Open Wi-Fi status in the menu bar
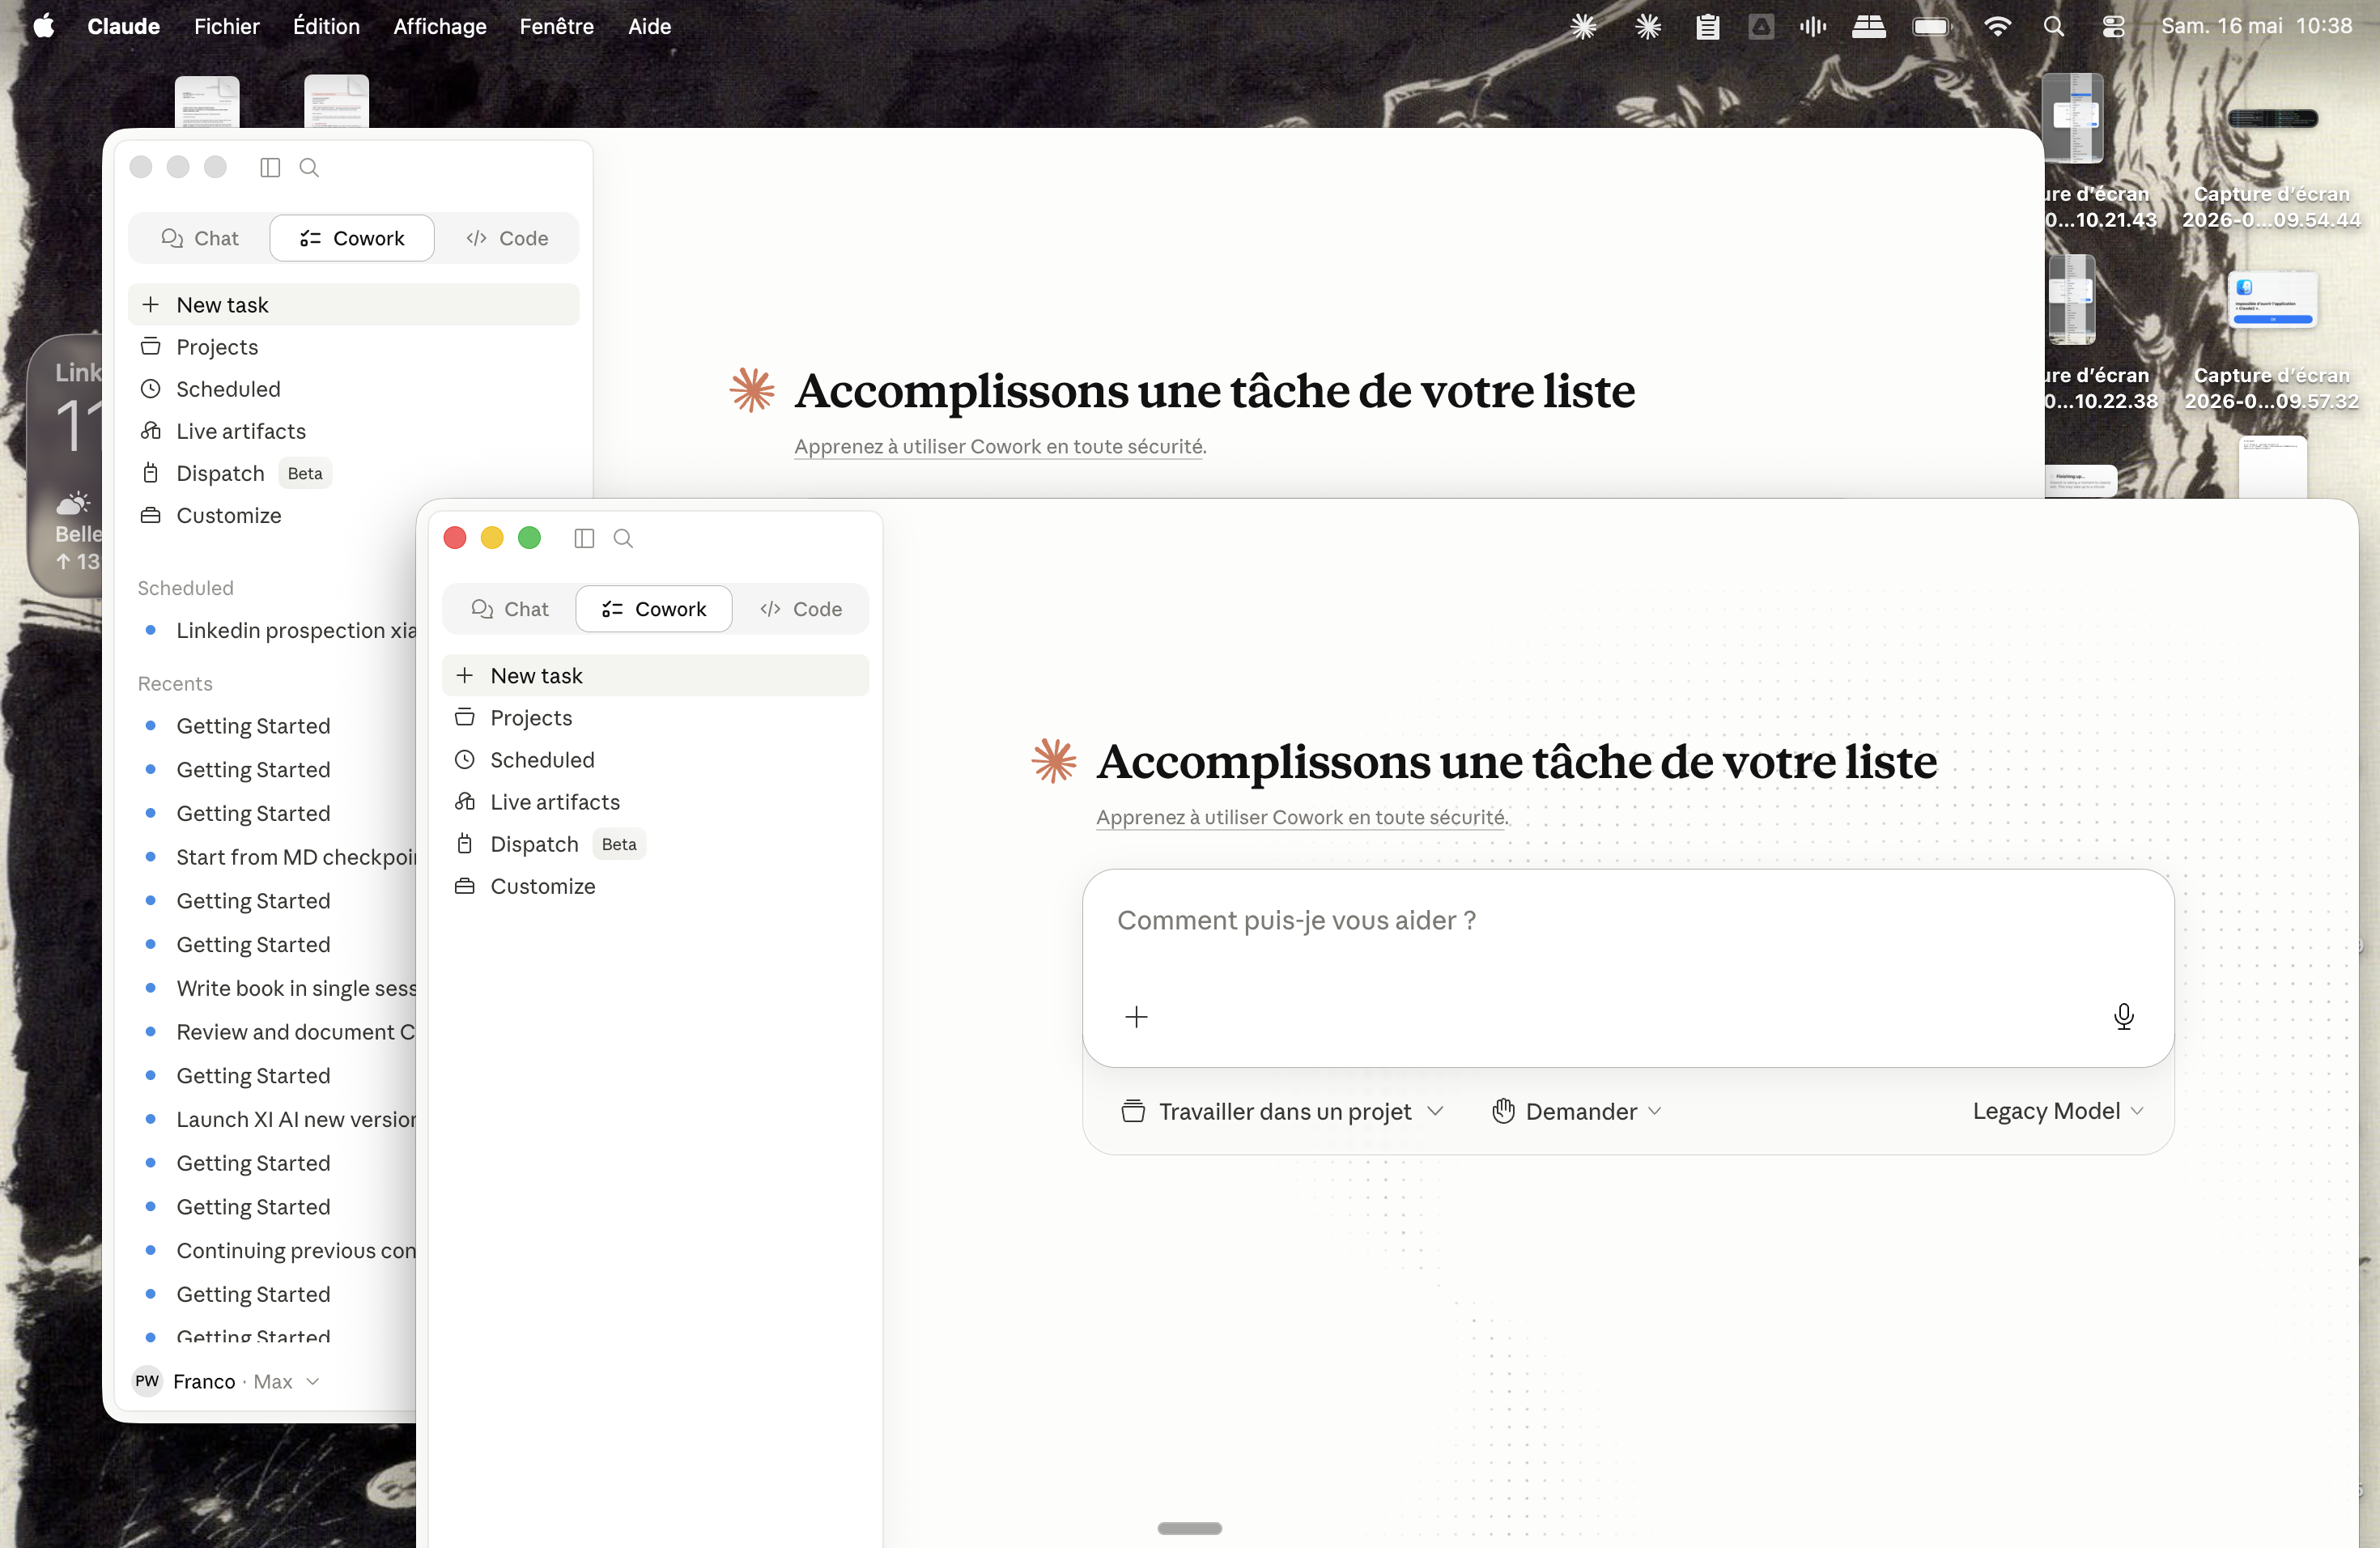Screen dimensions: 2380x1548 pyautogui.click(x=1997, y=26)
